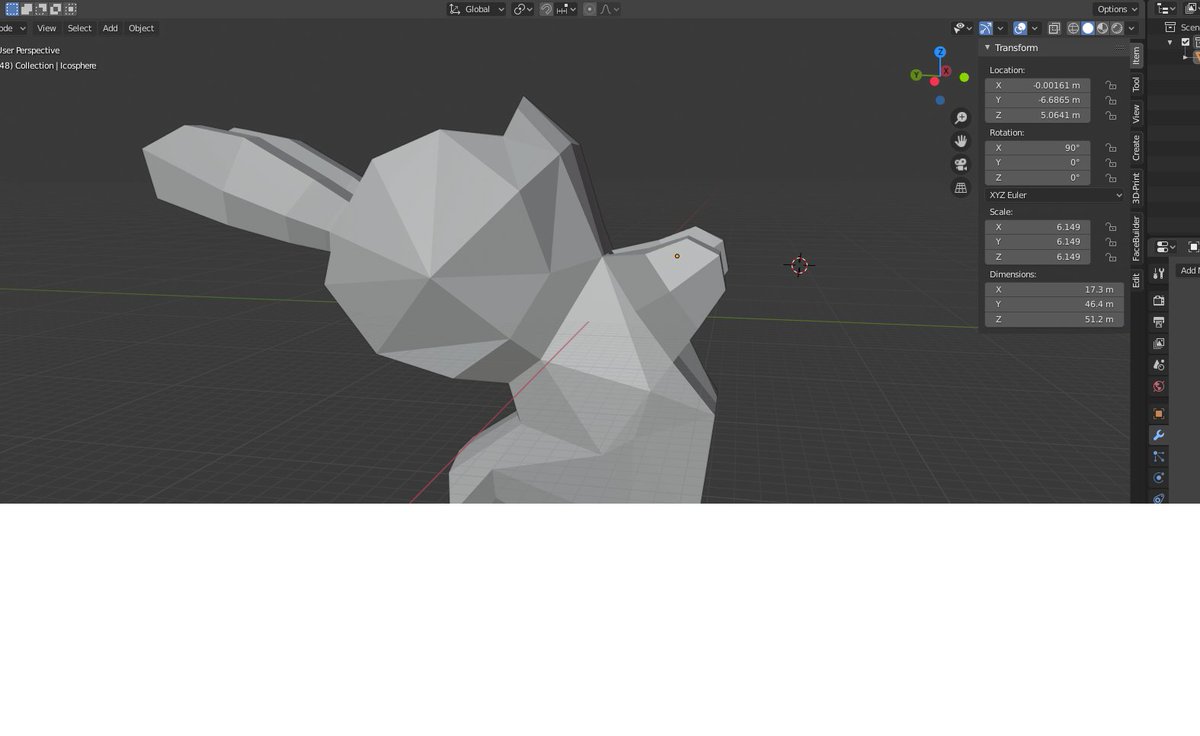Switch to solid viewport shading
The image size is (1200, 736).
coord(1088,28)
